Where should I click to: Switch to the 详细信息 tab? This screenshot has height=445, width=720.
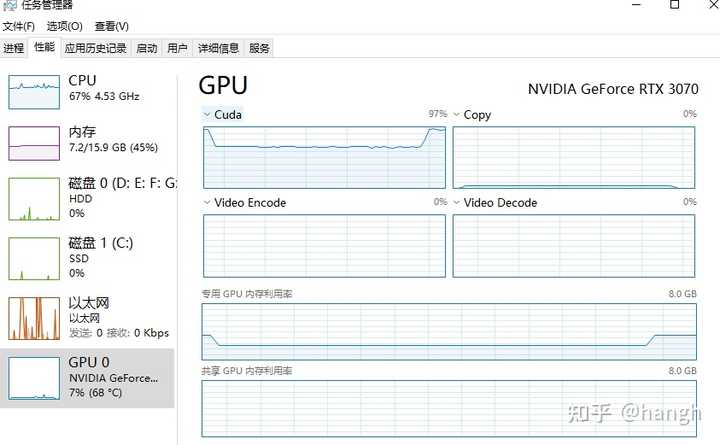pyautogui.click(x=218, y=48)
